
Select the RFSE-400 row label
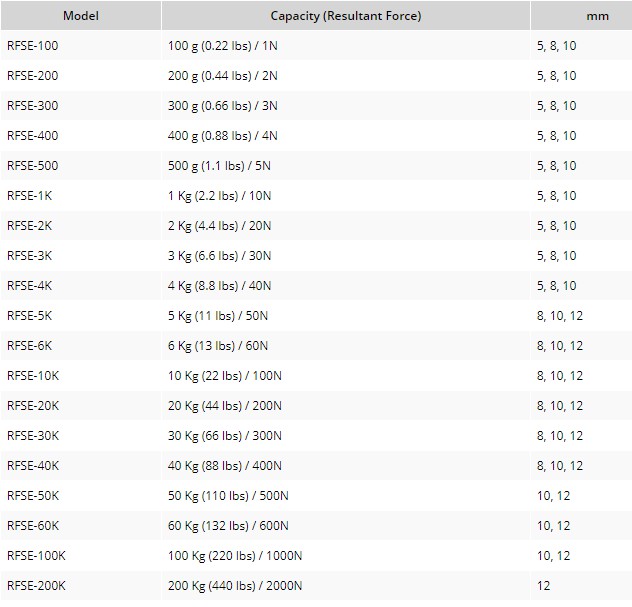pyautogui.click(x=33, y=136)
